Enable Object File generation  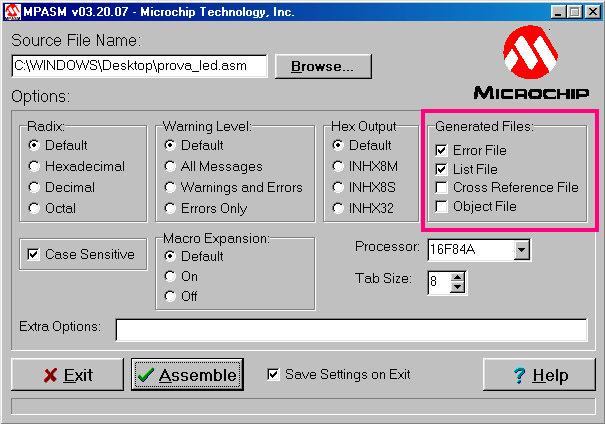point(441,206)
